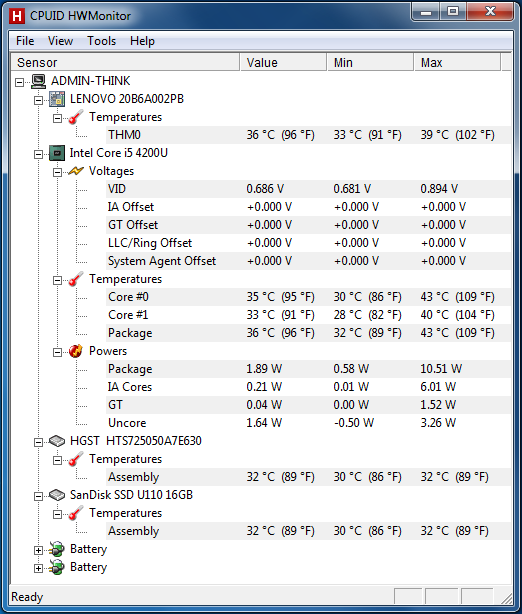Collapse the ADMIN-THINK root node
The image size is (522, 614).
[x=19, y=82]
